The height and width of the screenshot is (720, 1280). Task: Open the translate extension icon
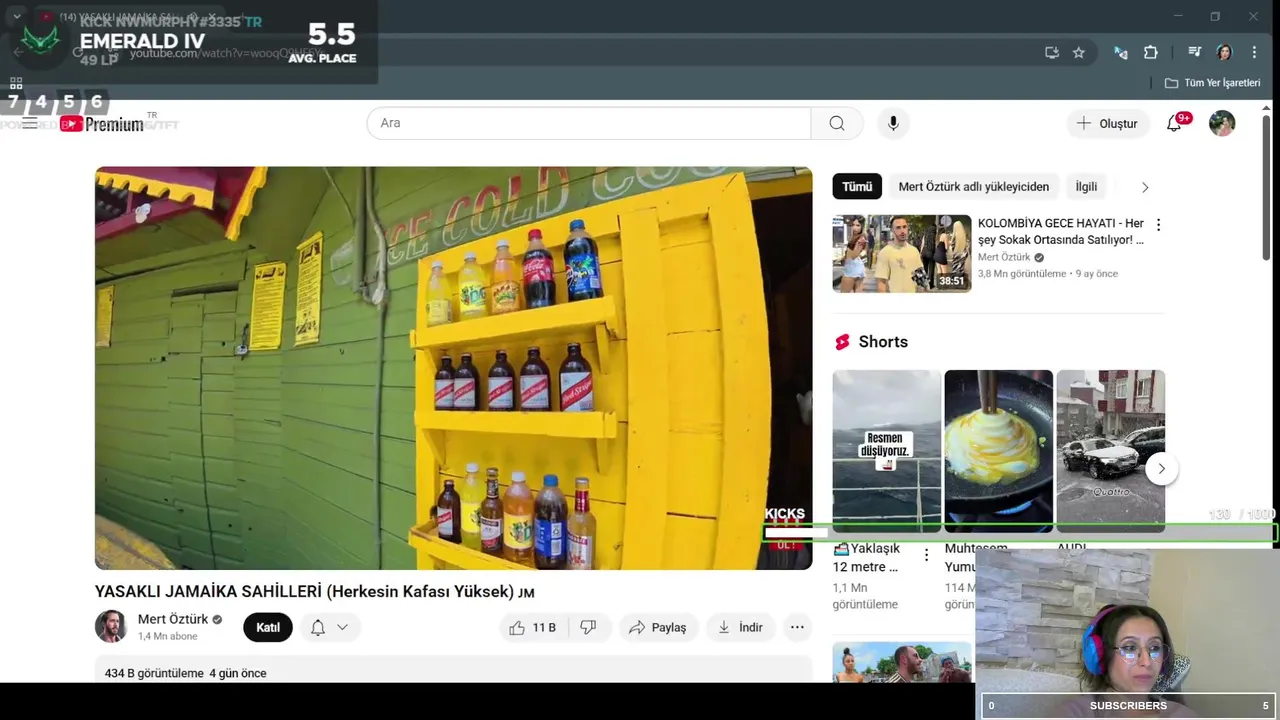point(1120,52)
